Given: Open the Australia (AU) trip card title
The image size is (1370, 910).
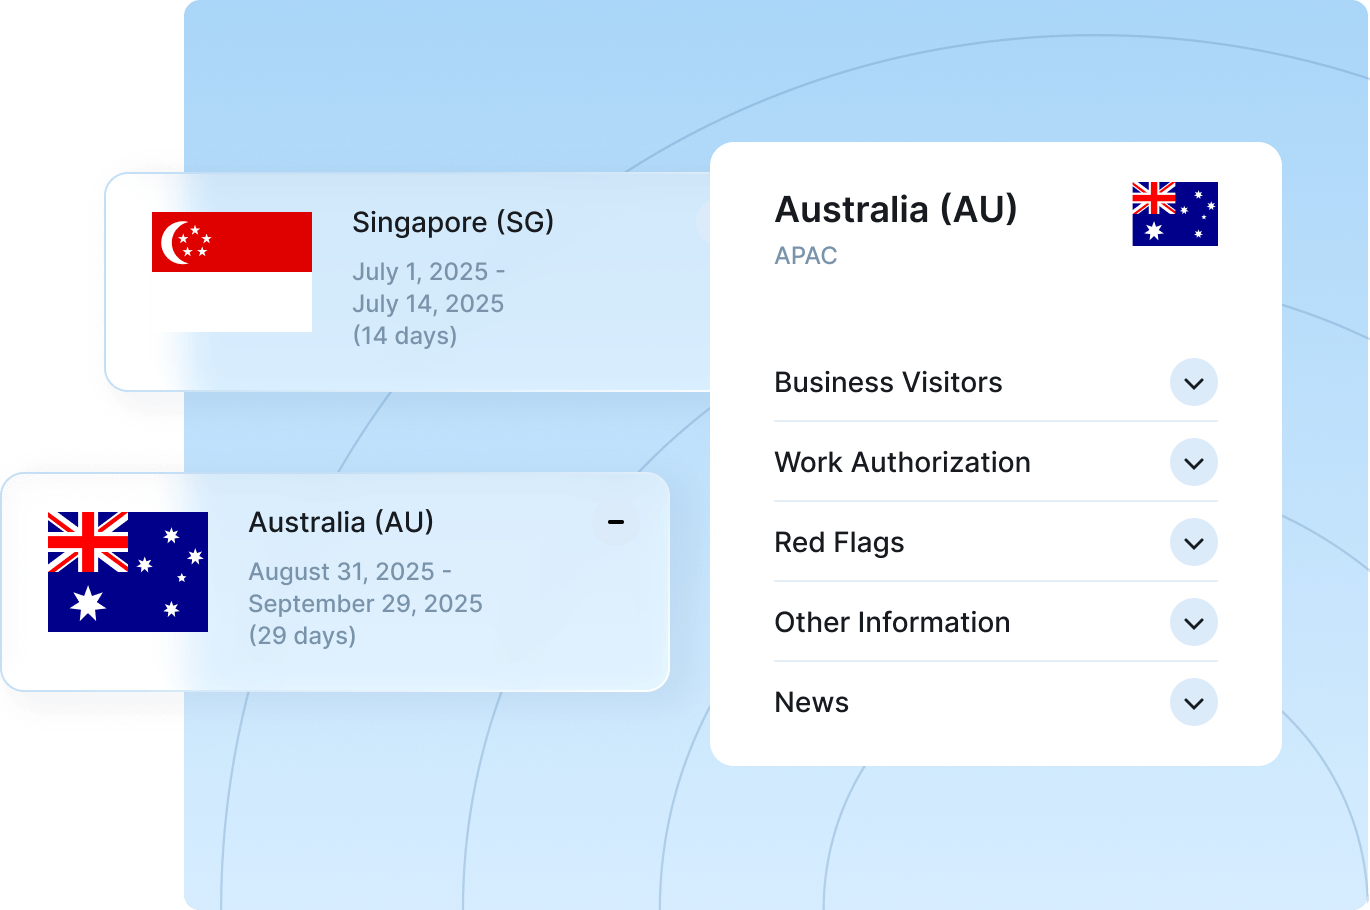Looking at the screenshot, I should click(341, 522).
